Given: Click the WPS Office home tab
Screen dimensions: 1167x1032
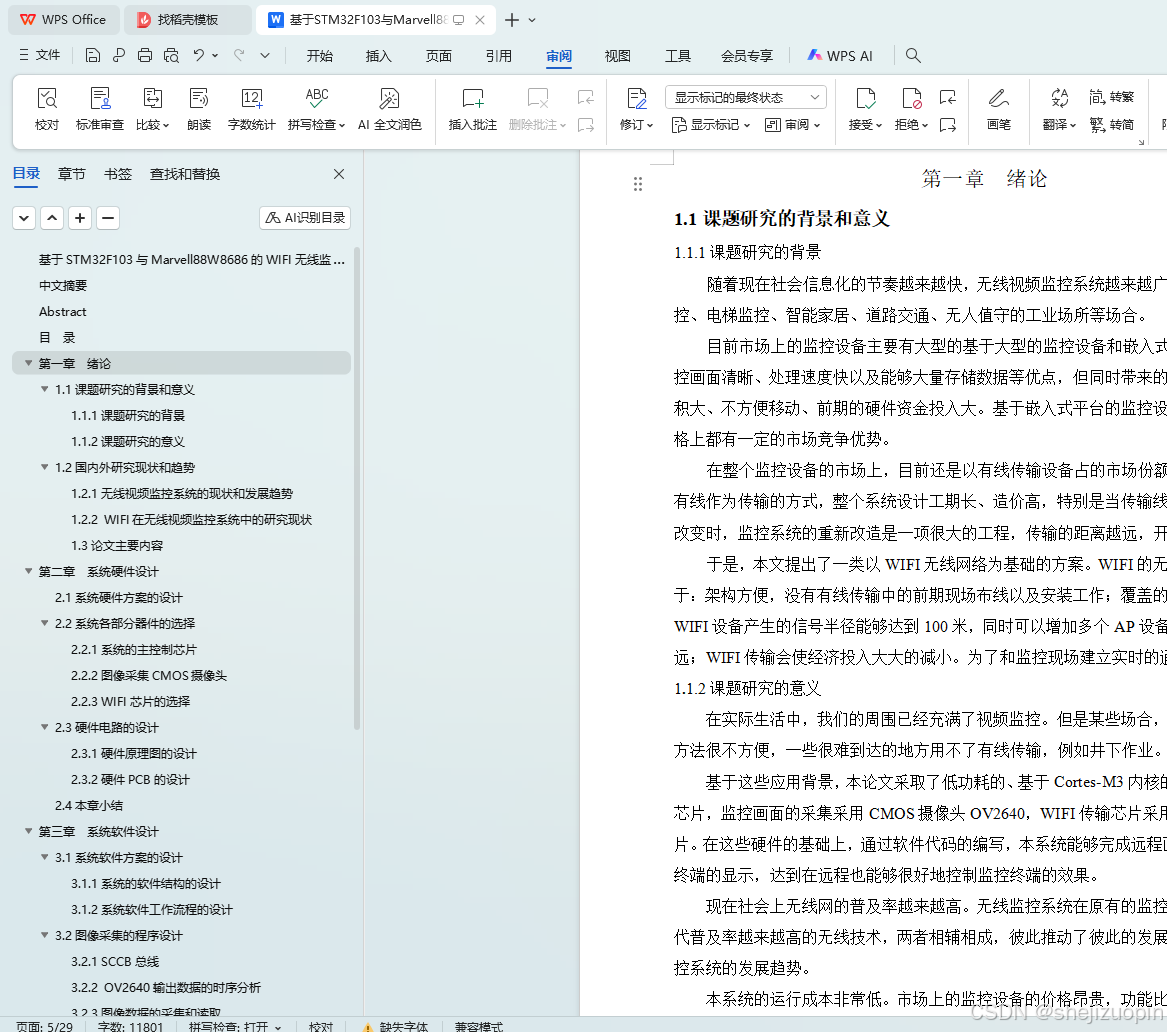Looking at the screenshot, I should click(x=63, y=20).
